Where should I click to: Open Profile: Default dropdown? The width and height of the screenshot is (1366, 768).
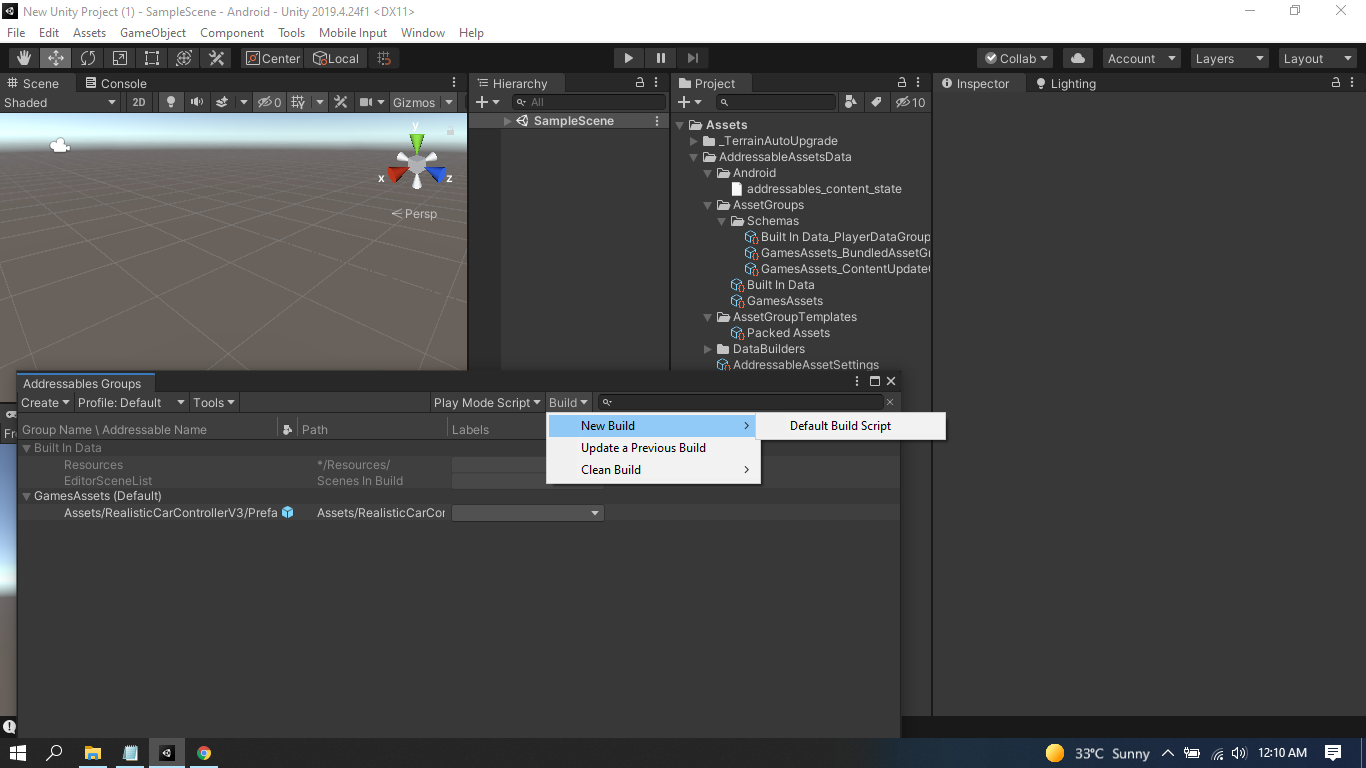pos(131,402)
